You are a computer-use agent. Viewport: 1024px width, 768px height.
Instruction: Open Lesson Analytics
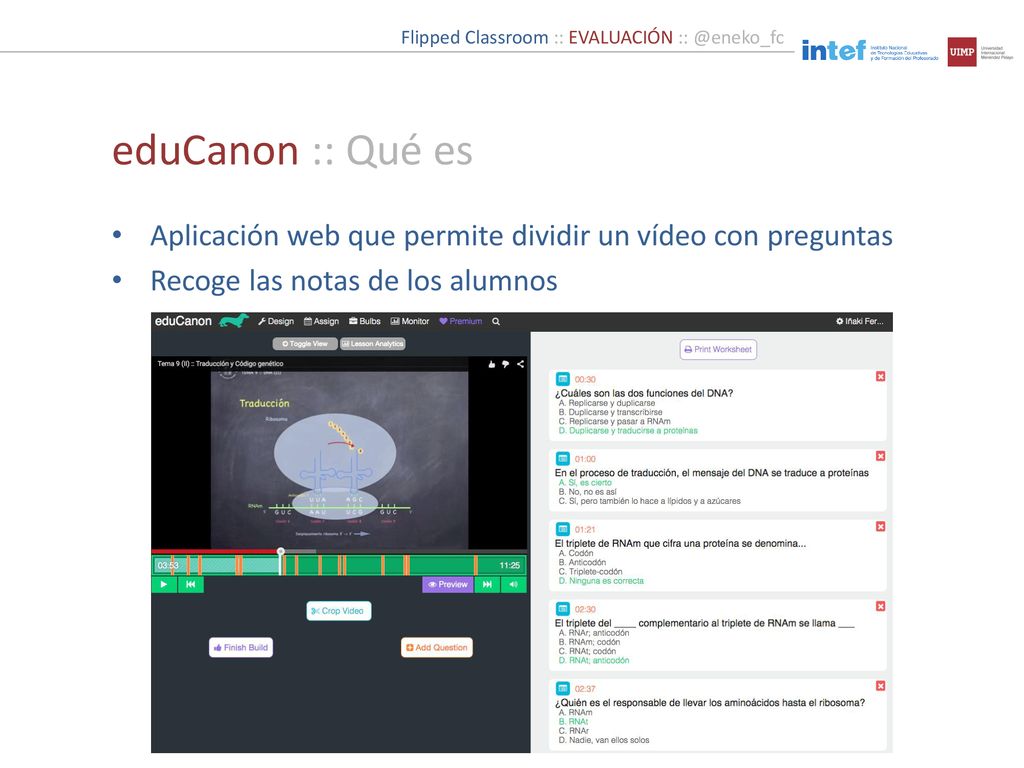373,344
